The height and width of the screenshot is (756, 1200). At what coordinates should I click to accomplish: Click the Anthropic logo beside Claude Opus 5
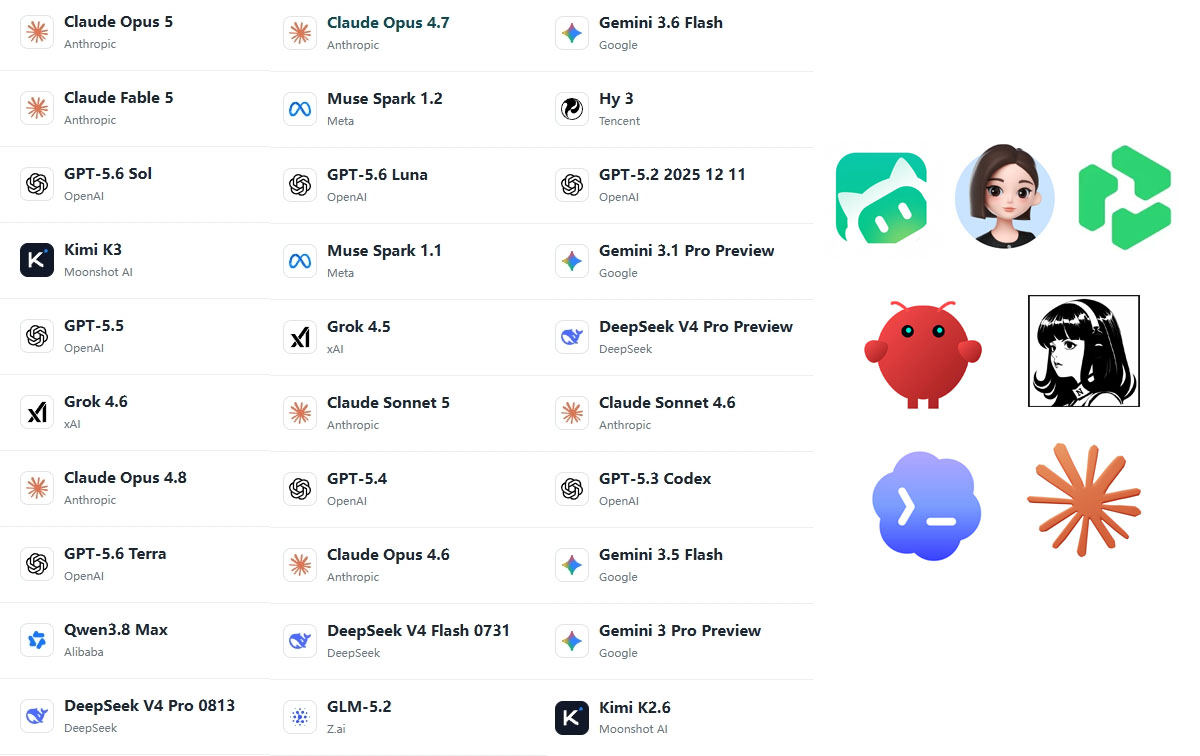point(37,32)
